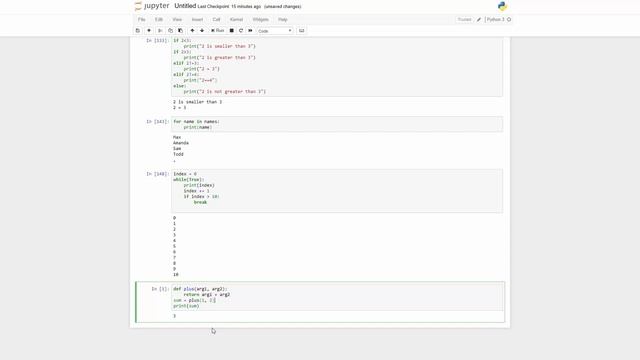Click the edit mode pencil icon

[479, 20]
